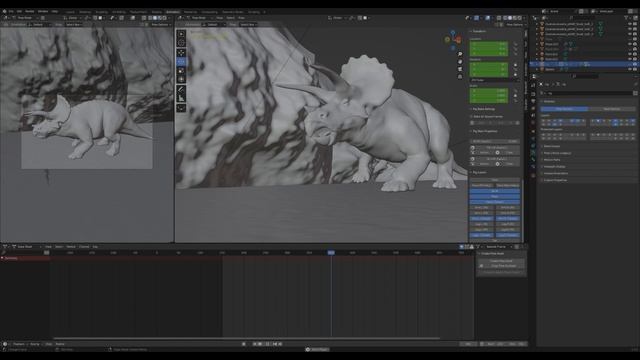The width and height of the screenshot is (640, 360).
Task: Click the current frame playhead marker
Action: click(x=331, y=253)
